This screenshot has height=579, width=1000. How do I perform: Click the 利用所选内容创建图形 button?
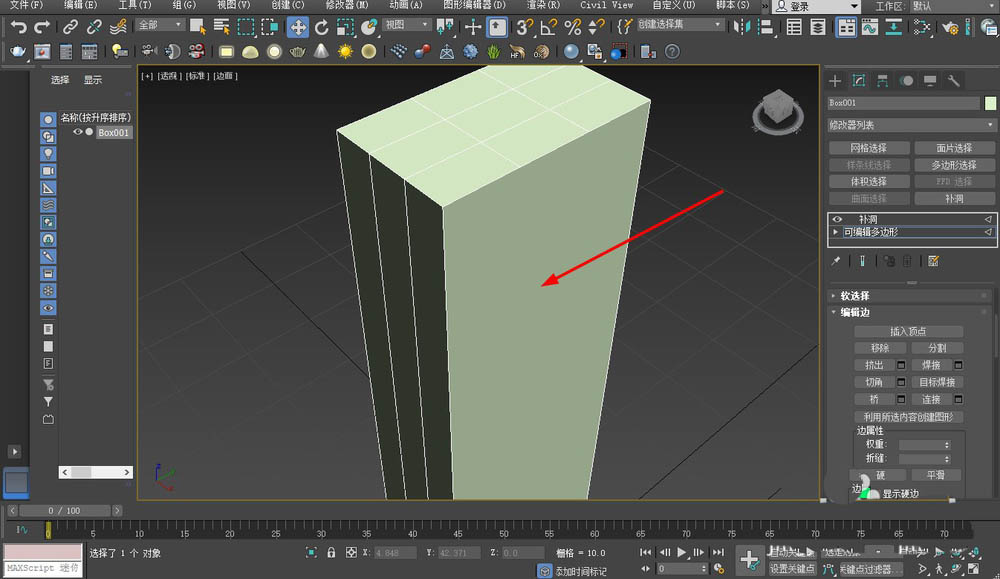908,417
